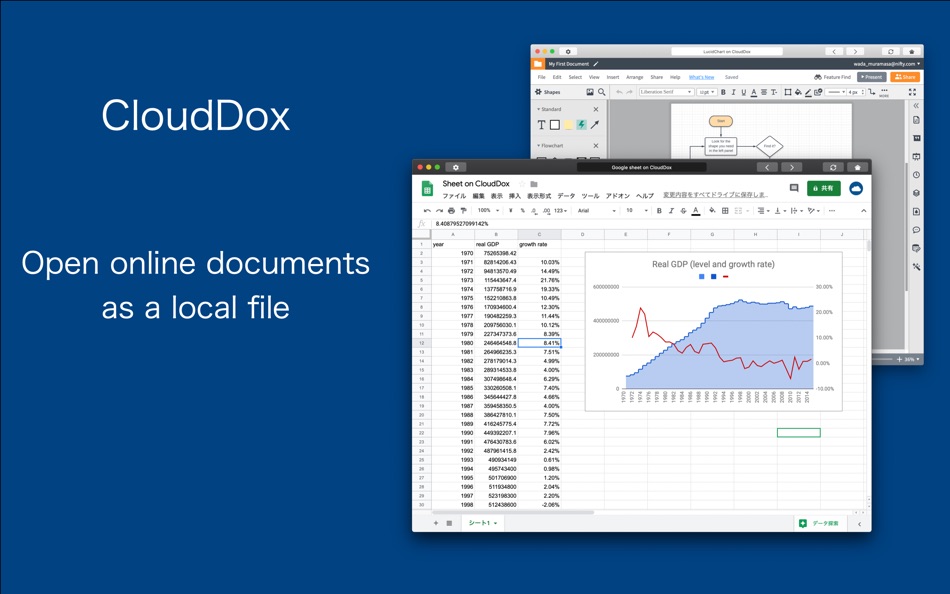
Task: Open the borders tool in Sheets
Action: coord(725,211)
